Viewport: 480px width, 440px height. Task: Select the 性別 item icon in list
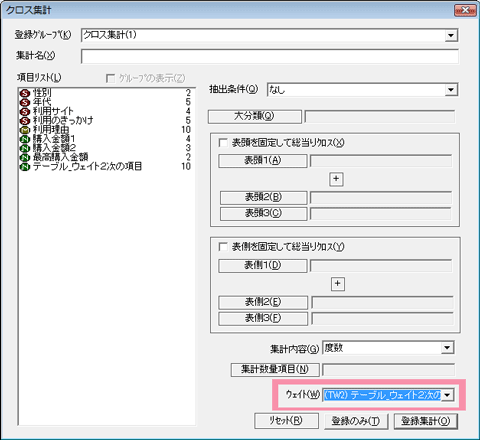25,93
